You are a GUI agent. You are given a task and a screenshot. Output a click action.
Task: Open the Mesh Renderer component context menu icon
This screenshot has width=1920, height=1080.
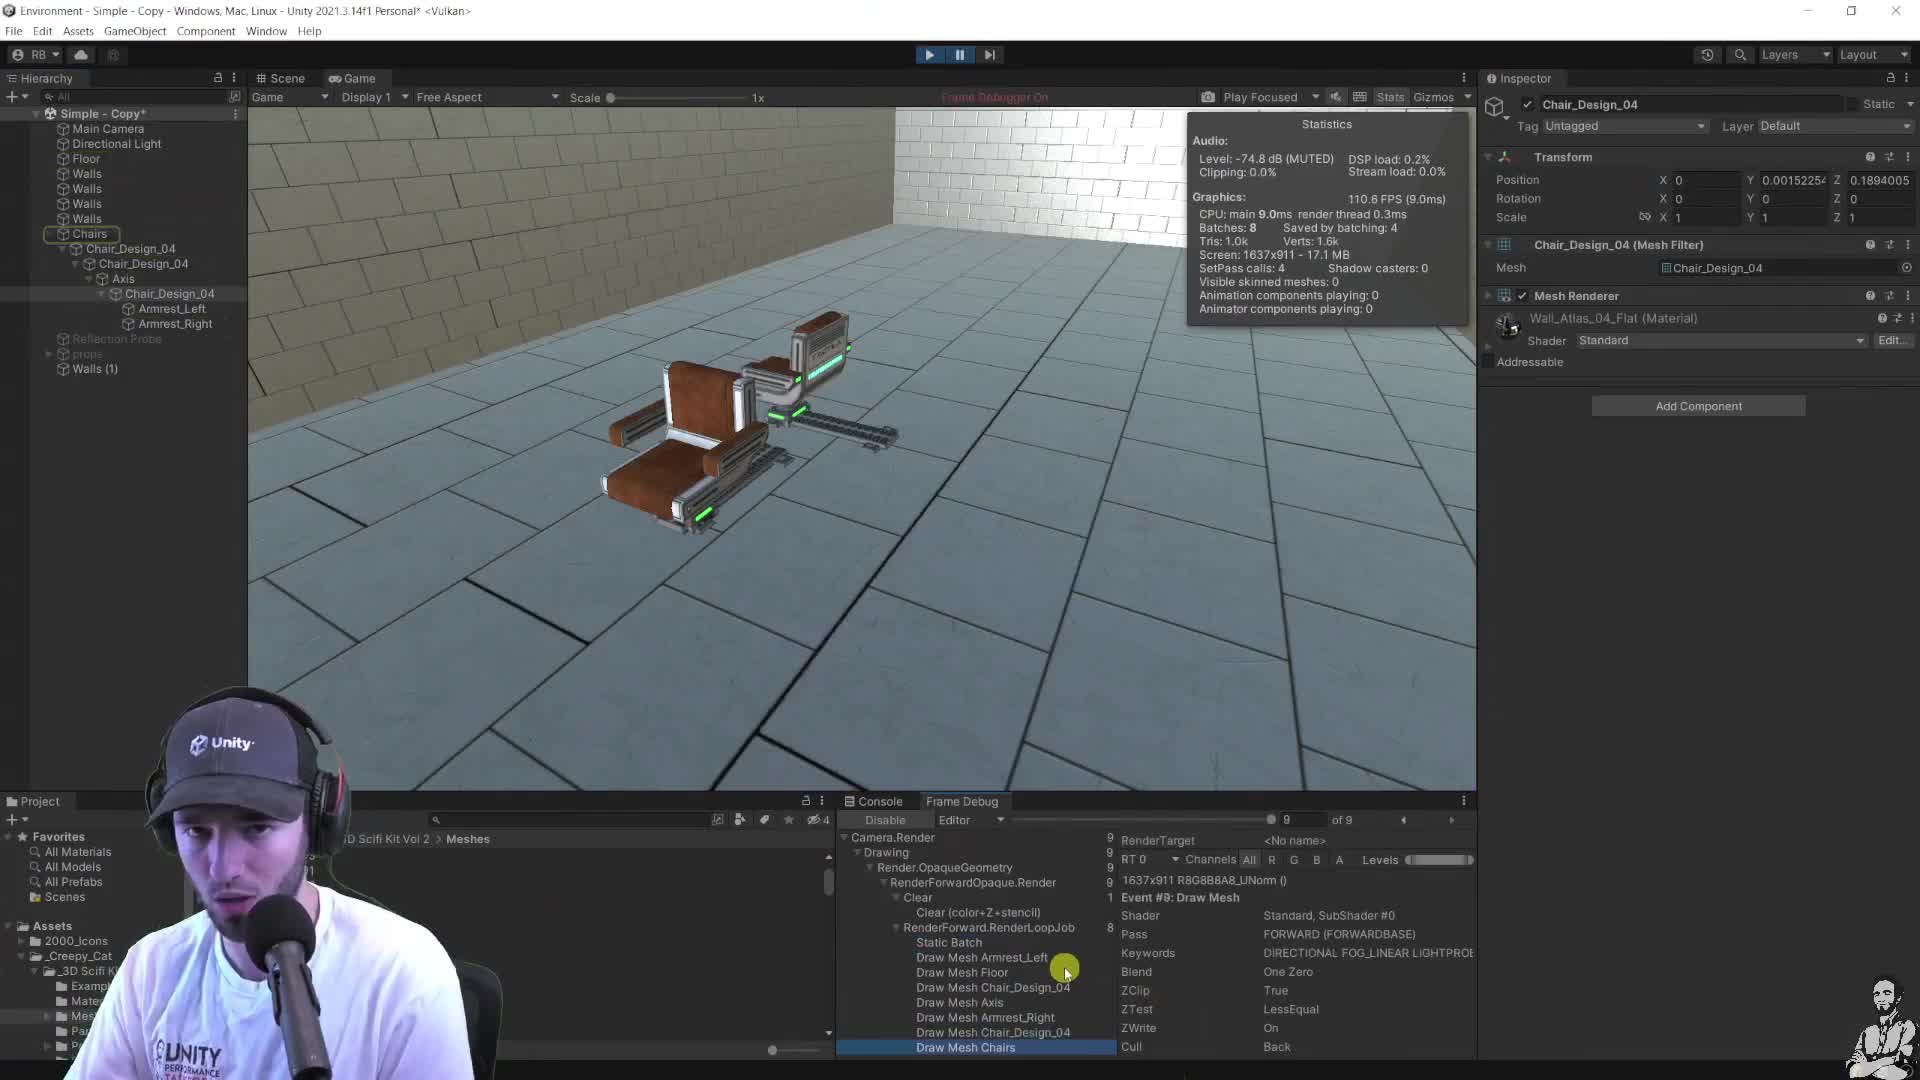click(x=1909, y=296)
